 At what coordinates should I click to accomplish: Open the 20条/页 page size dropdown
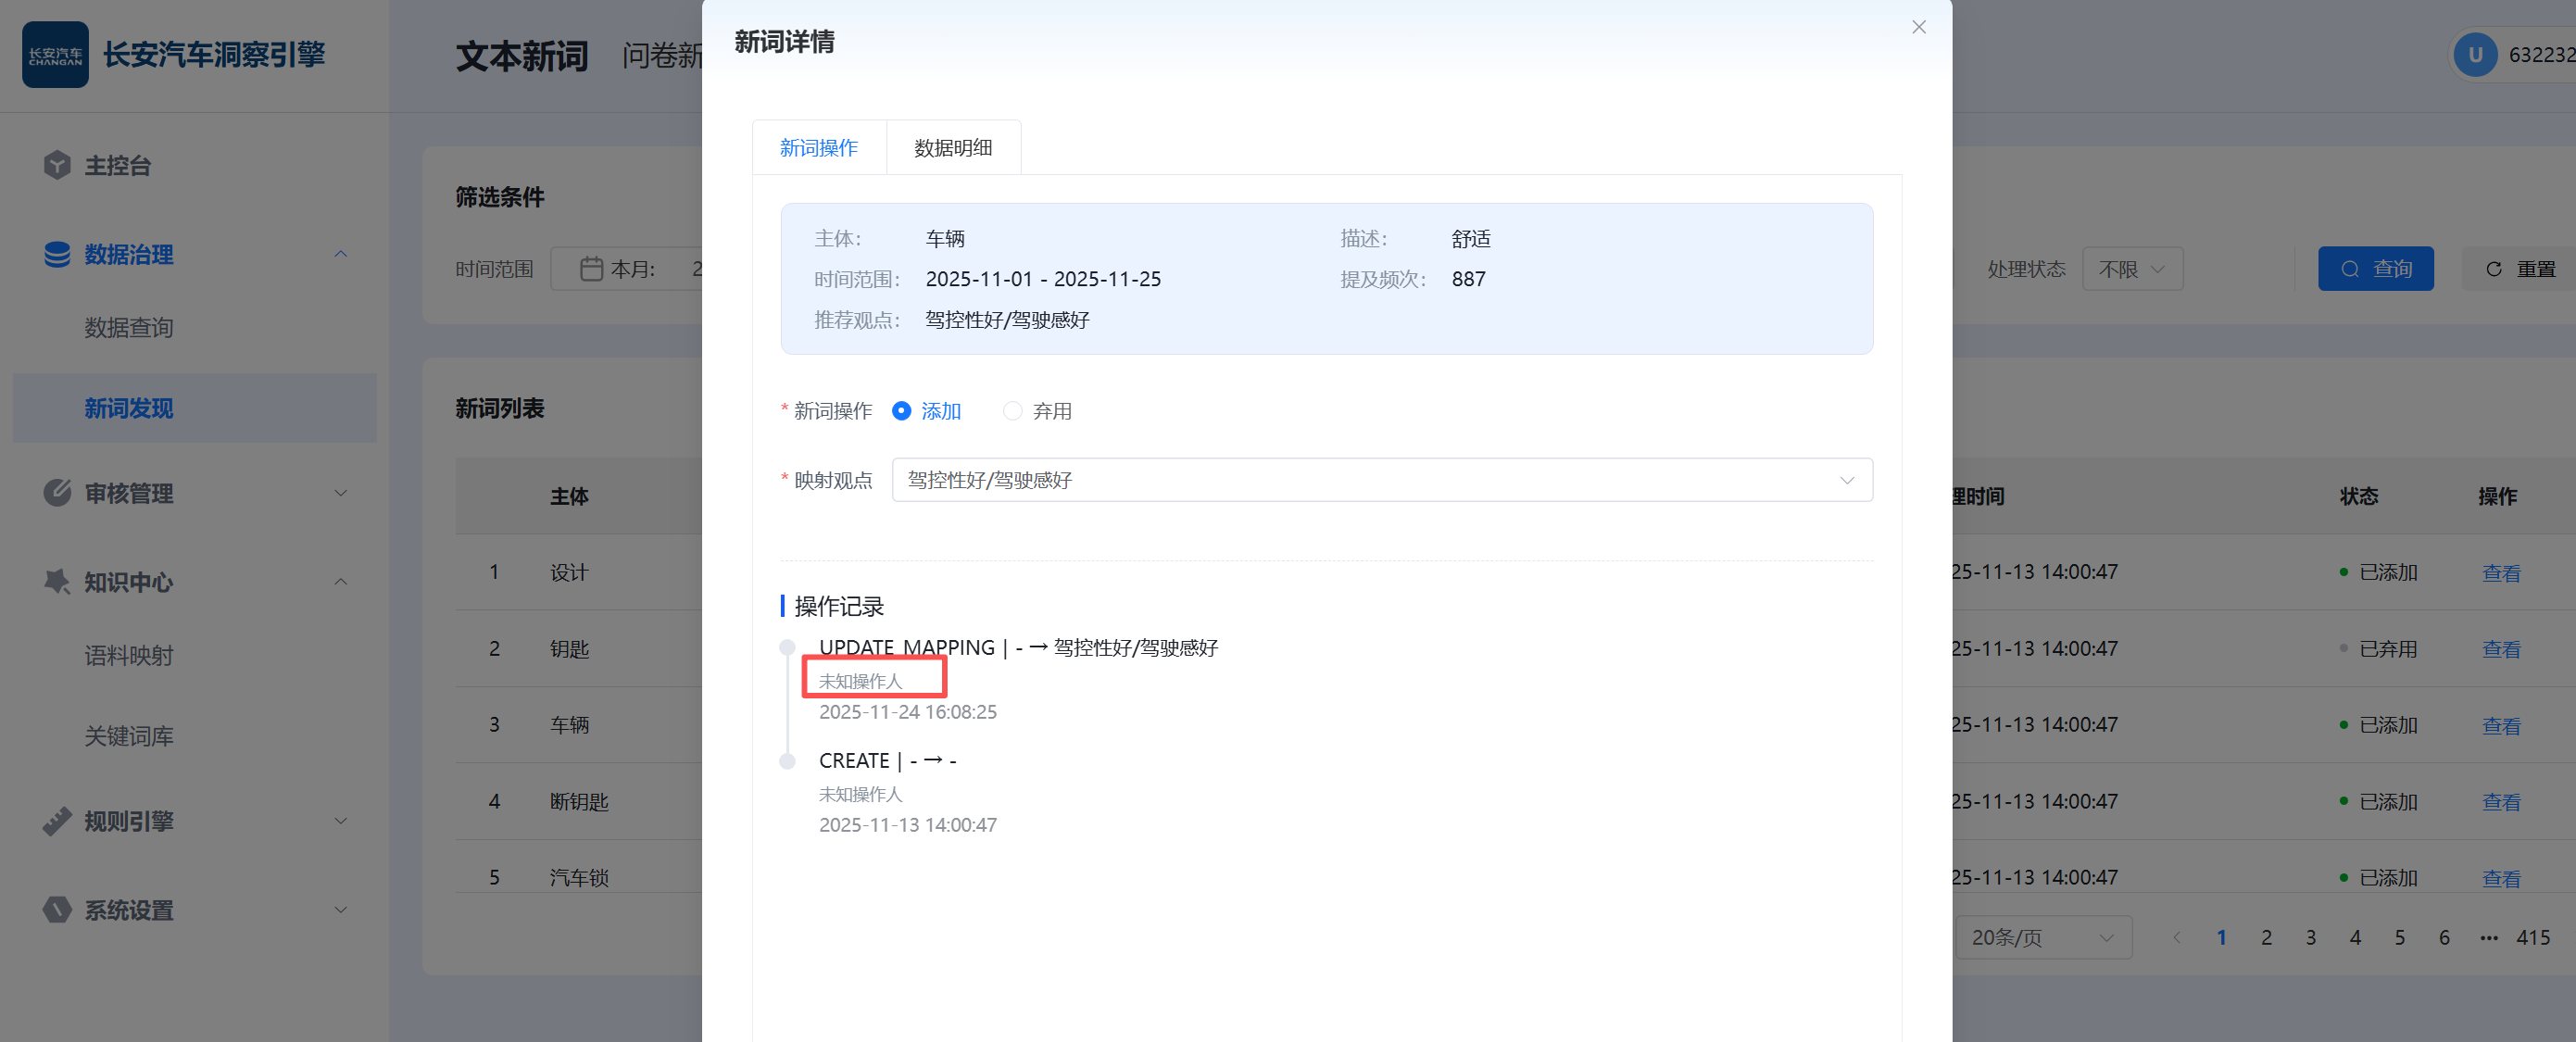(x=2042, y=937)
